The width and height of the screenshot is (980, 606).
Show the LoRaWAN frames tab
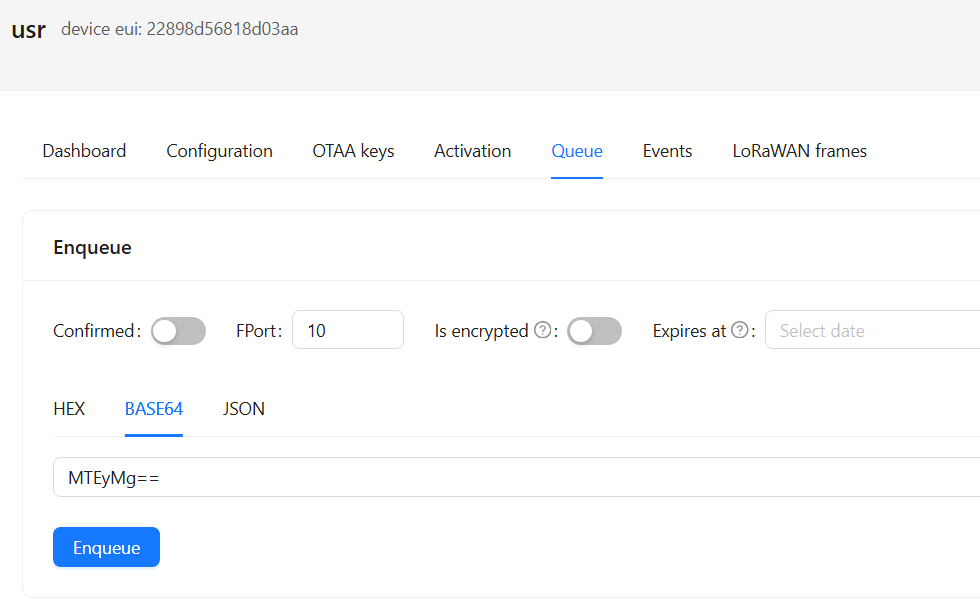[x=799, y=151]
